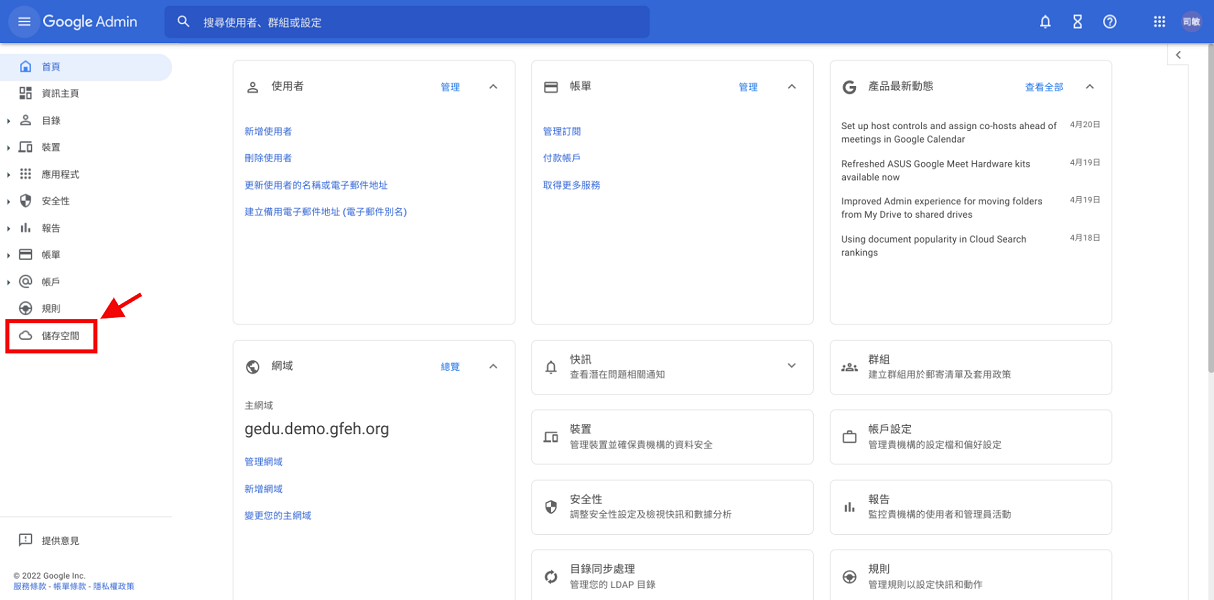Expand the 應用程式 sidebar section arrow
This screenshot has height=600, width=1214.
(x=9, y=175)
